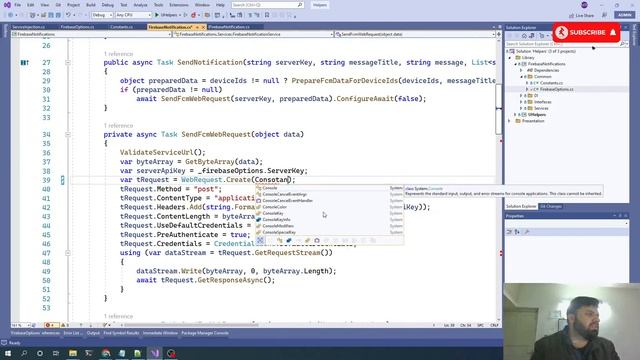640x360 pixels.
Task: Collapse SendFcmWebRequest method at line 34
Action: tap(68, 134)
